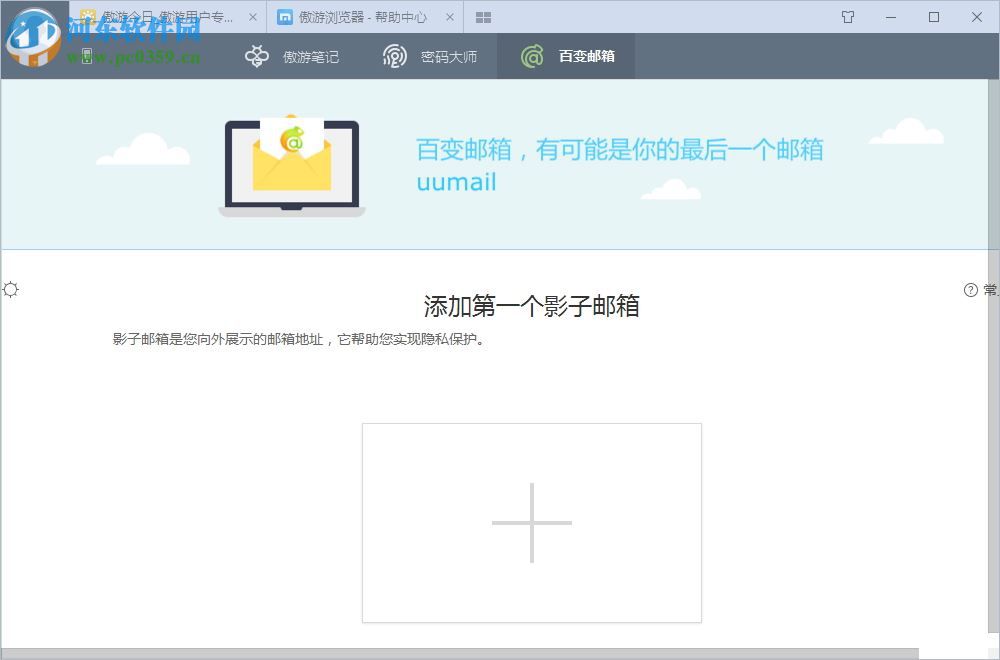The height and width of the screenshot is (660, 1000).
Task: Click the uumail text in the banner
Action: click(456, 182)
